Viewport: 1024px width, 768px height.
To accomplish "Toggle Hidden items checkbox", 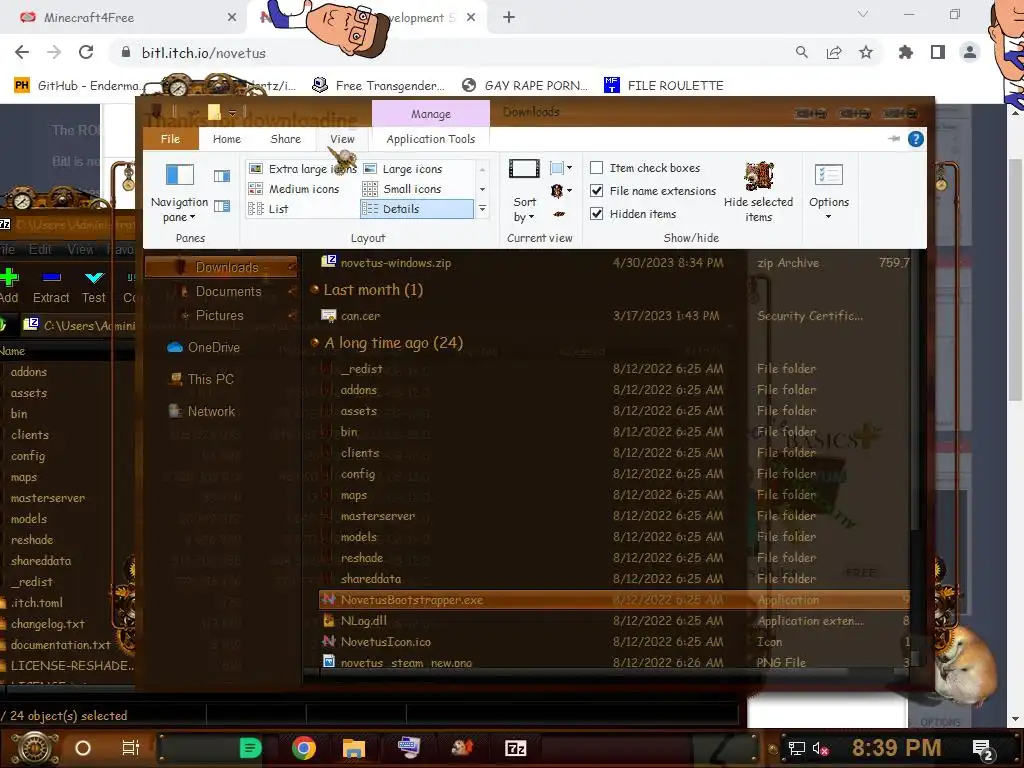I will (596, 214).
